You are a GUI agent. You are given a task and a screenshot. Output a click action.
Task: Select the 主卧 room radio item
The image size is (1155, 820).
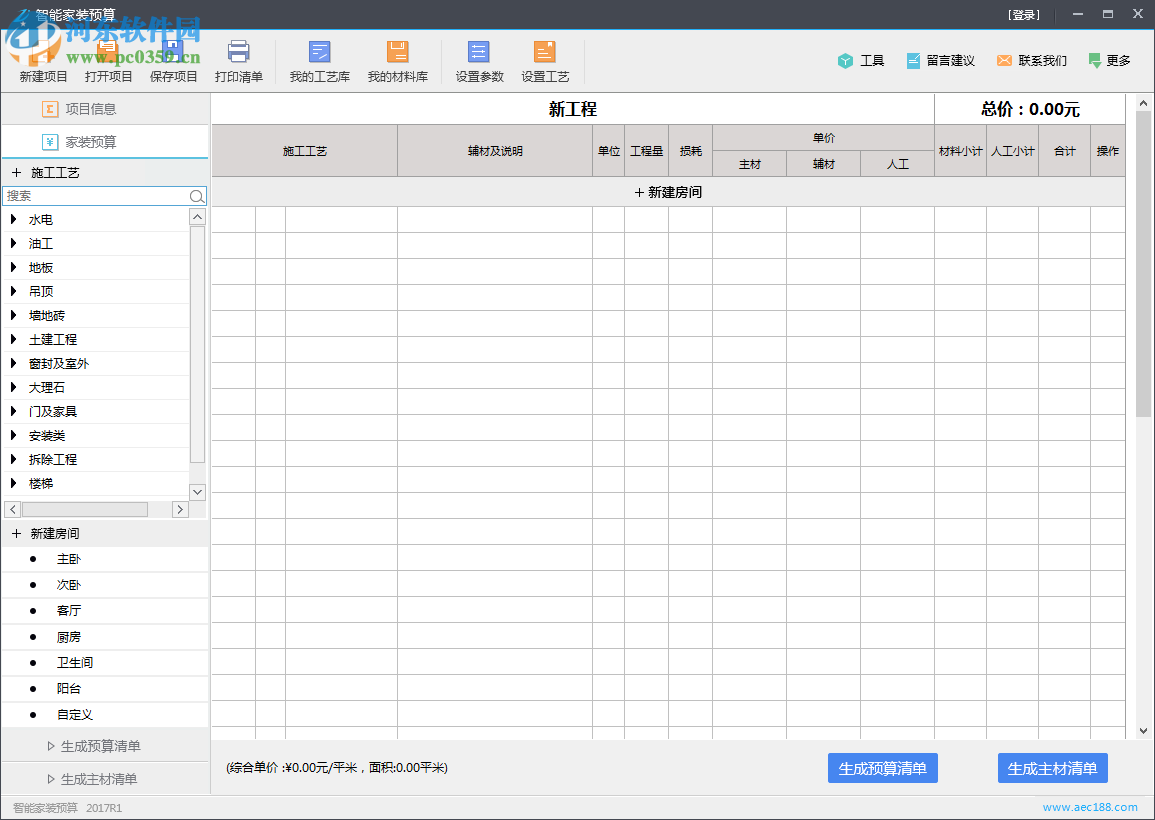68,559
